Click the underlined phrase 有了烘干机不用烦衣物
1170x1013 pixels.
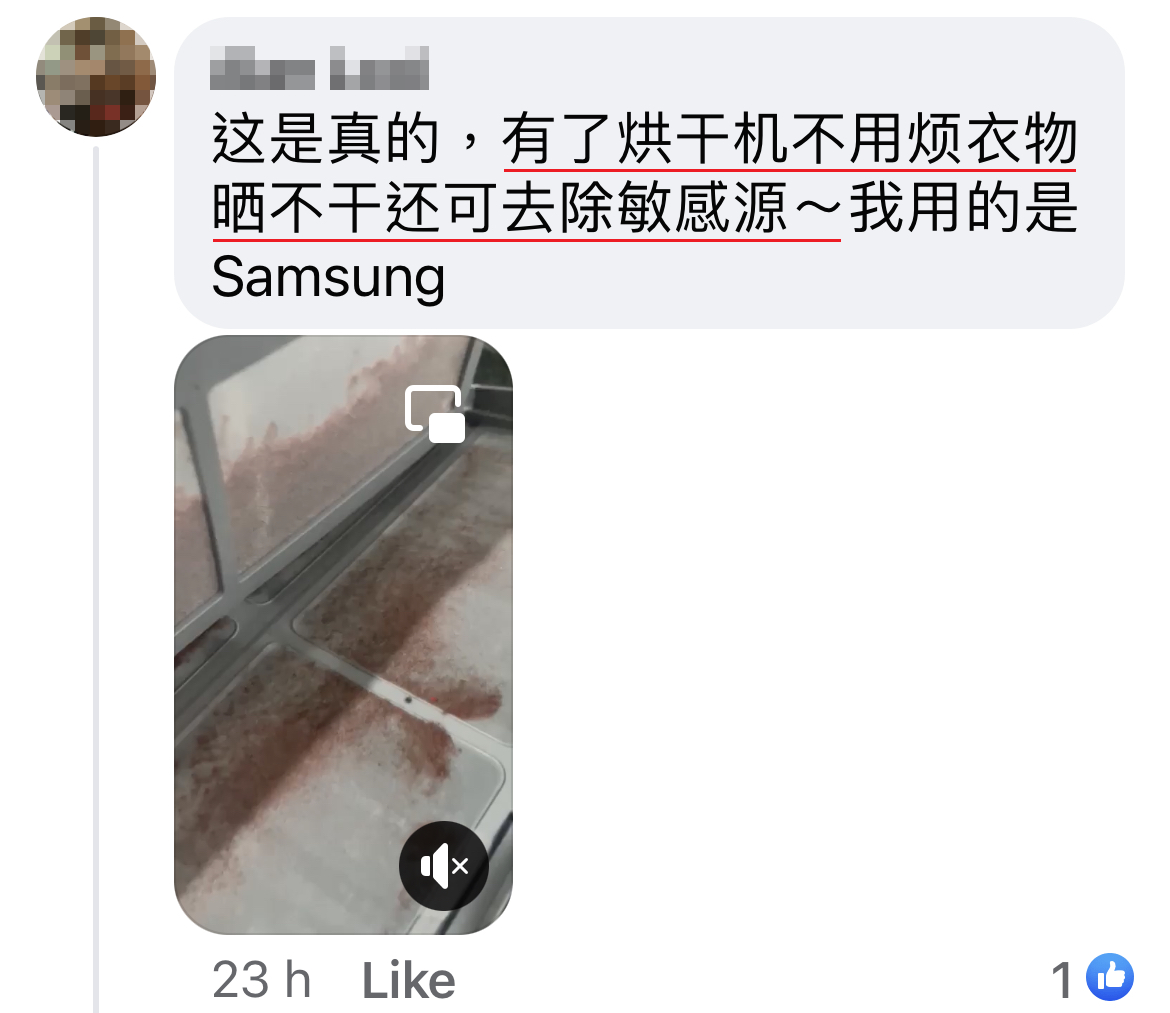click(789, 139)
